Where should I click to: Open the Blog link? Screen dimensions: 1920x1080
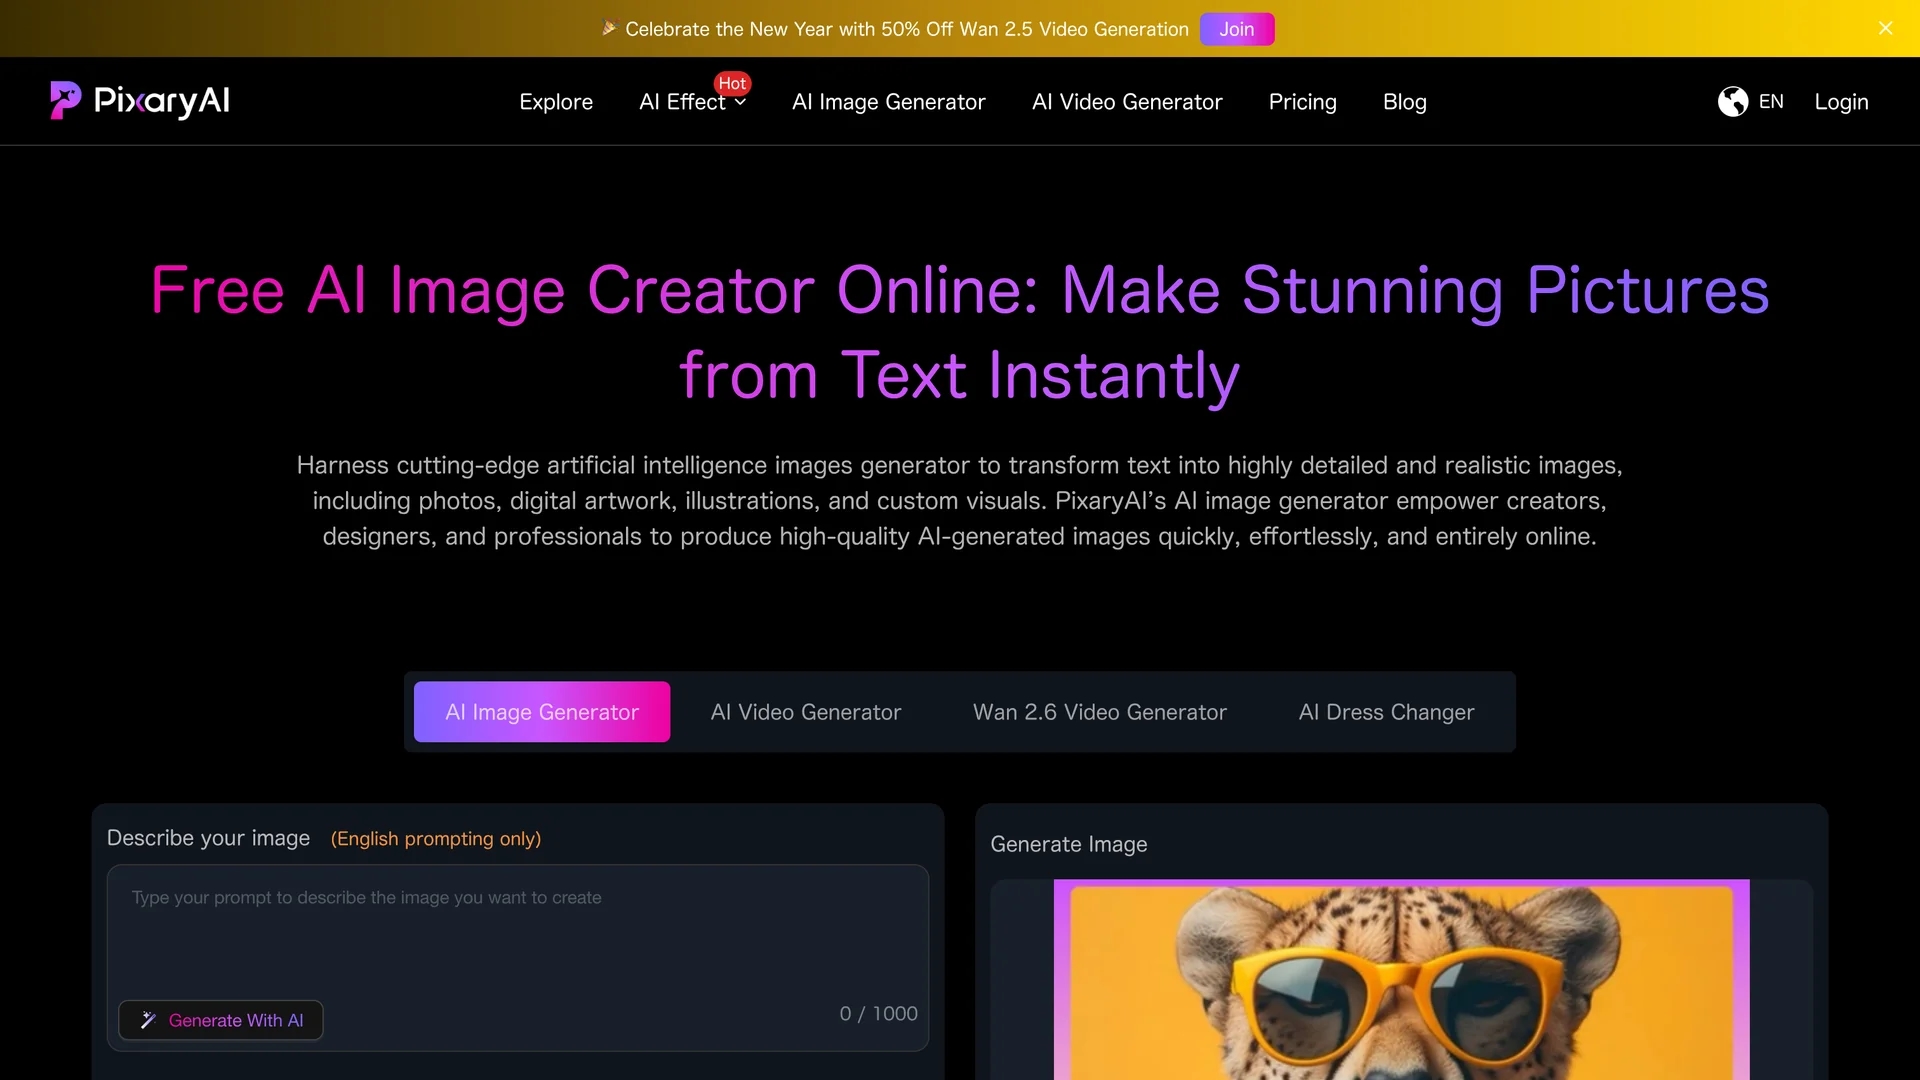pos(1404,102)
